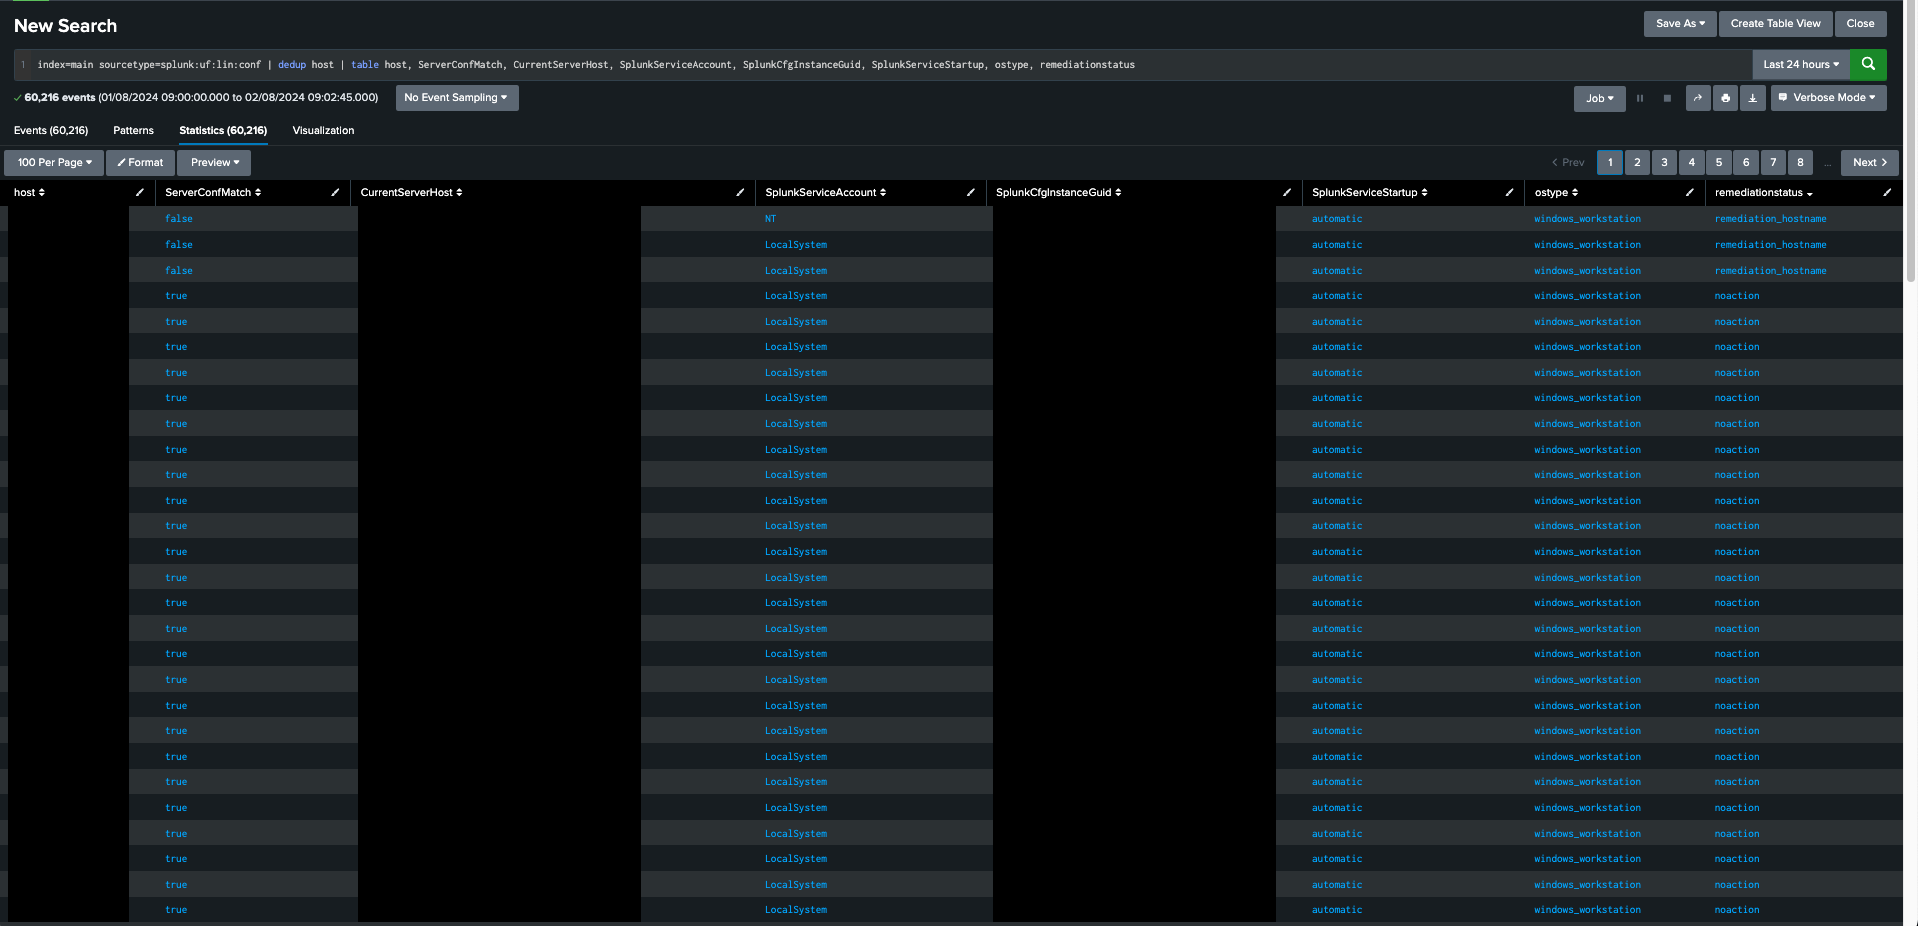The image size is (1918, 926).
Task: Go to results page 4
Action: point(1691,162)
